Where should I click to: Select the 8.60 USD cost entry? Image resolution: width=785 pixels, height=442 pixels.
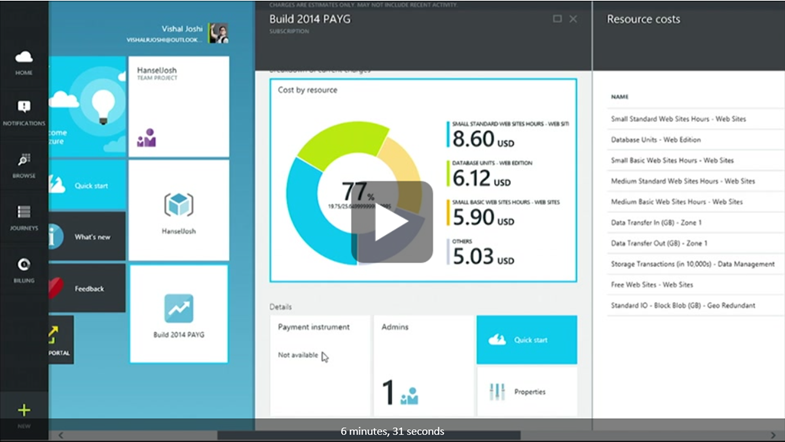508,135
